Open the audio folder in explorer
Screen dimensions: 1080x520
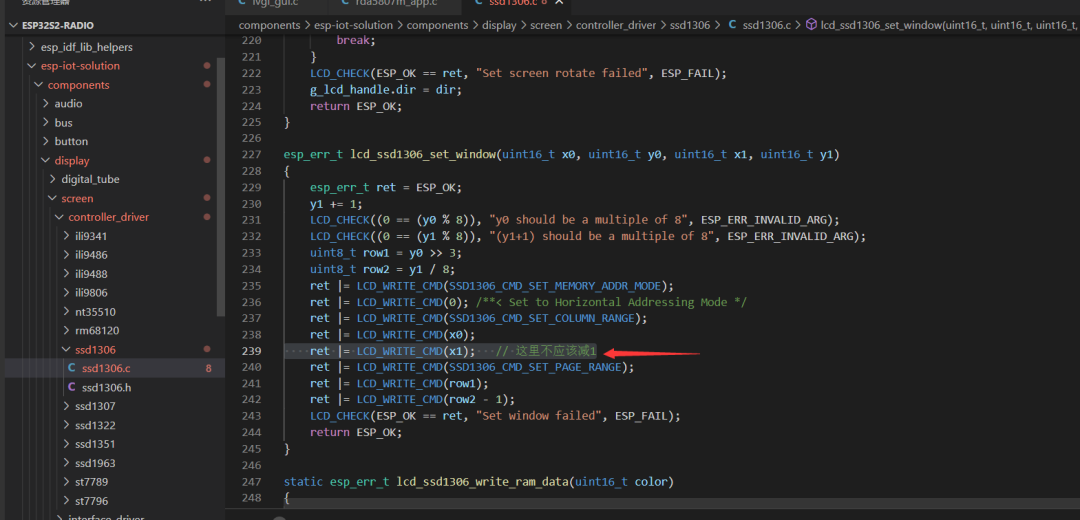[68, 103]
